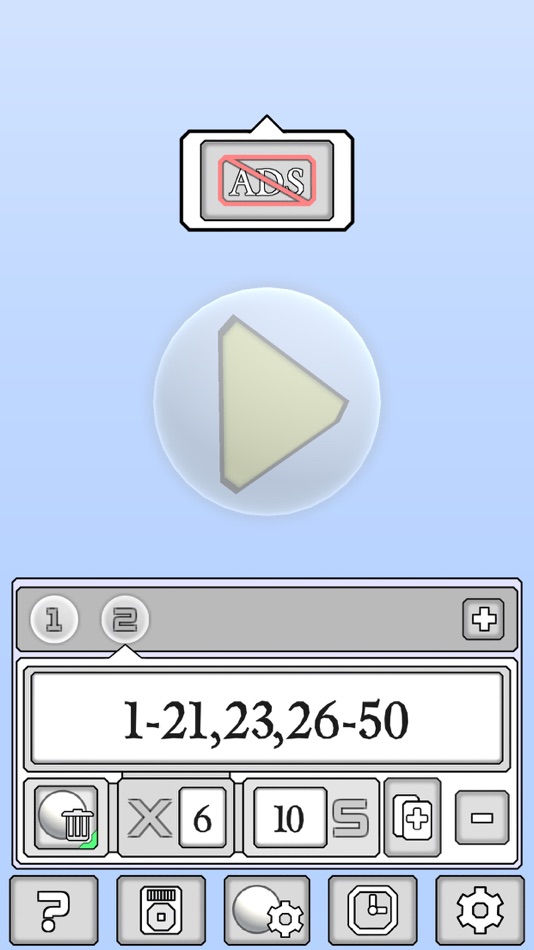This screenshot has height=950, width=534.
Task: Open help via the question mark icon
Action: click(54, 910)
